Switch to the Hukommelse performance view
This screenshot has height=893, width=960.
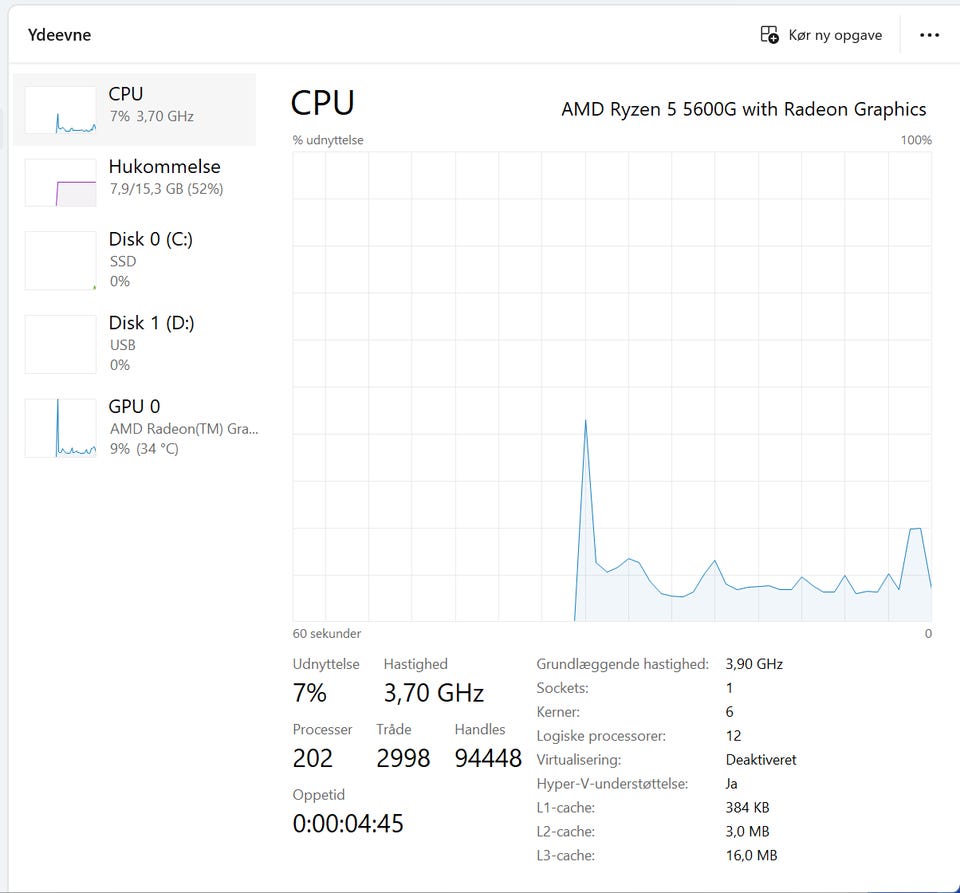pos(164,167)
